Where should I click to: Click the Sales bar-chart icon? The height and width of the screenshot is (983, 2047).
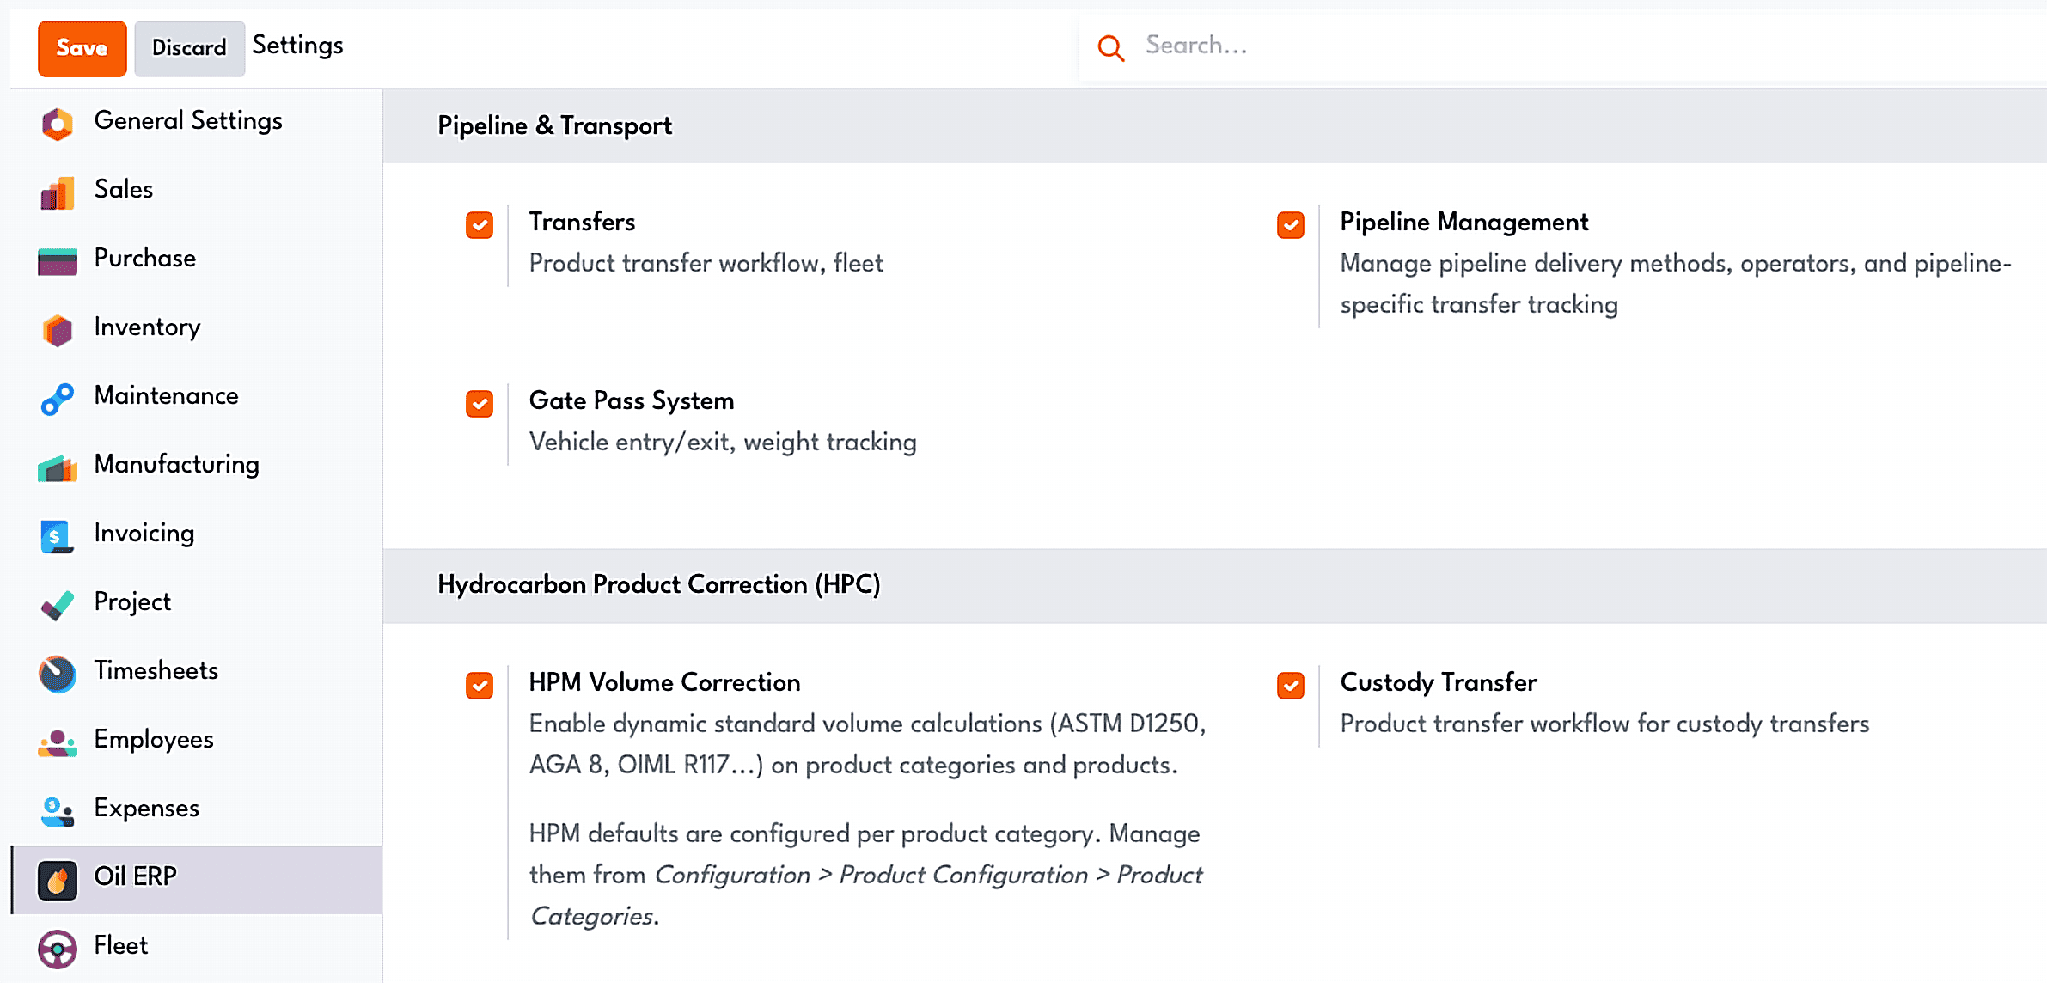pos(57,193)
